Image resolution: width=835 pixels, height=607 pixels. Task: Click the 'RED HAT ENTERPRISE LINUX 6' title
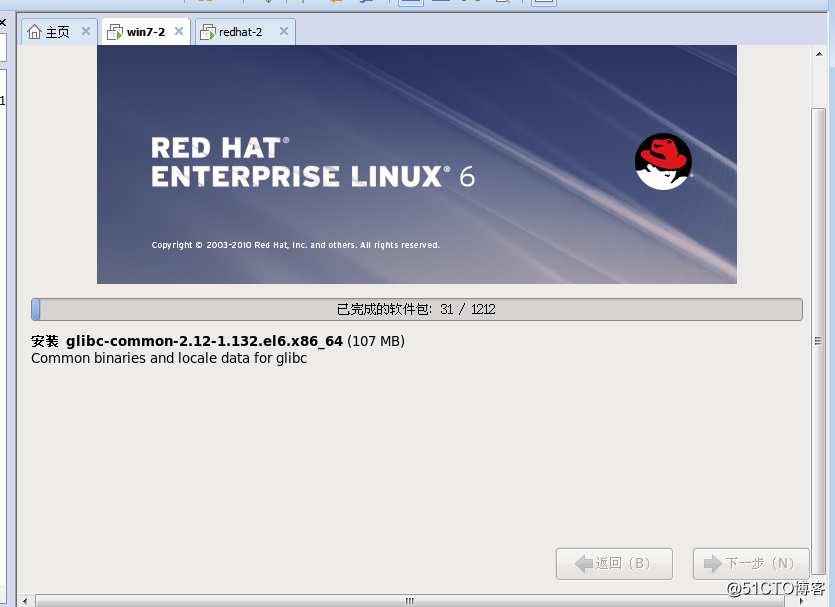pyautogui.click(x=313, y=162)
